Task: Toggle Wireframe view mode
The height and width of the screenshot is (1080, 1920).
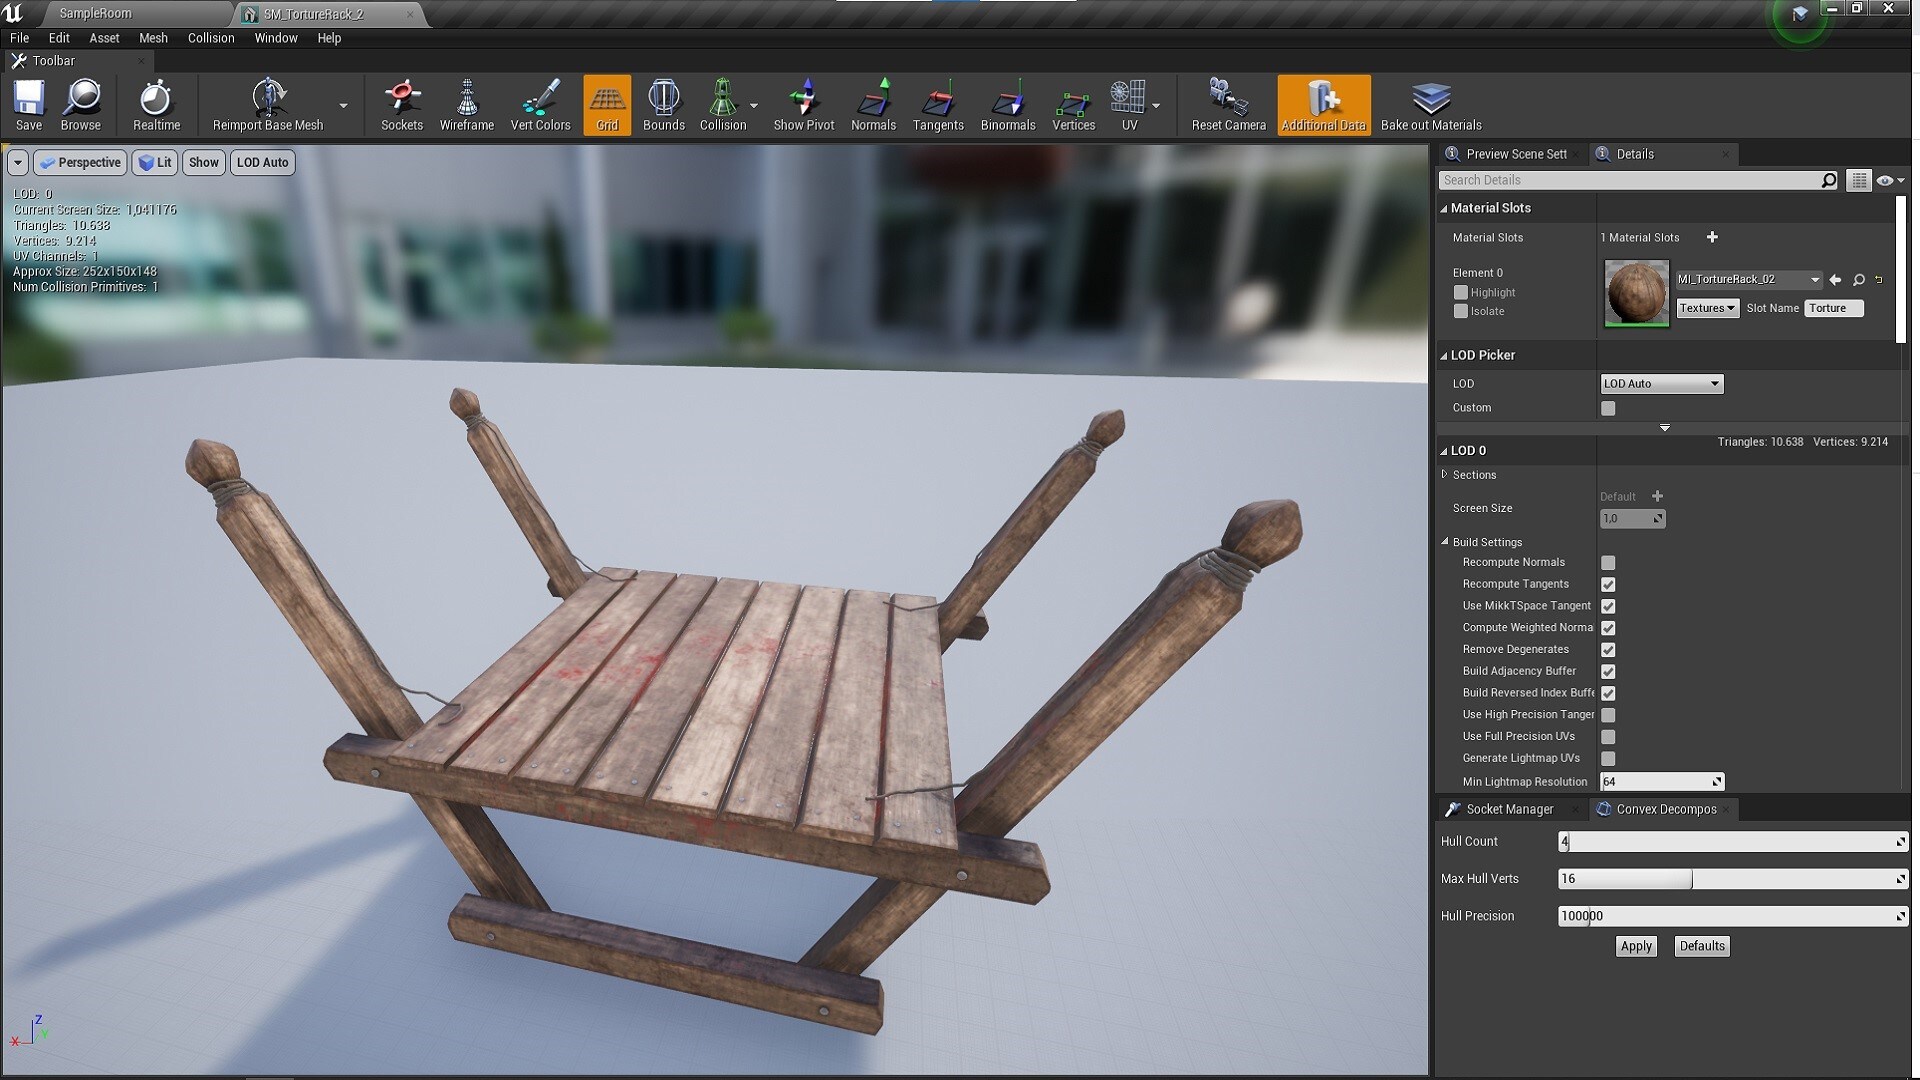Action: point(466,104)
